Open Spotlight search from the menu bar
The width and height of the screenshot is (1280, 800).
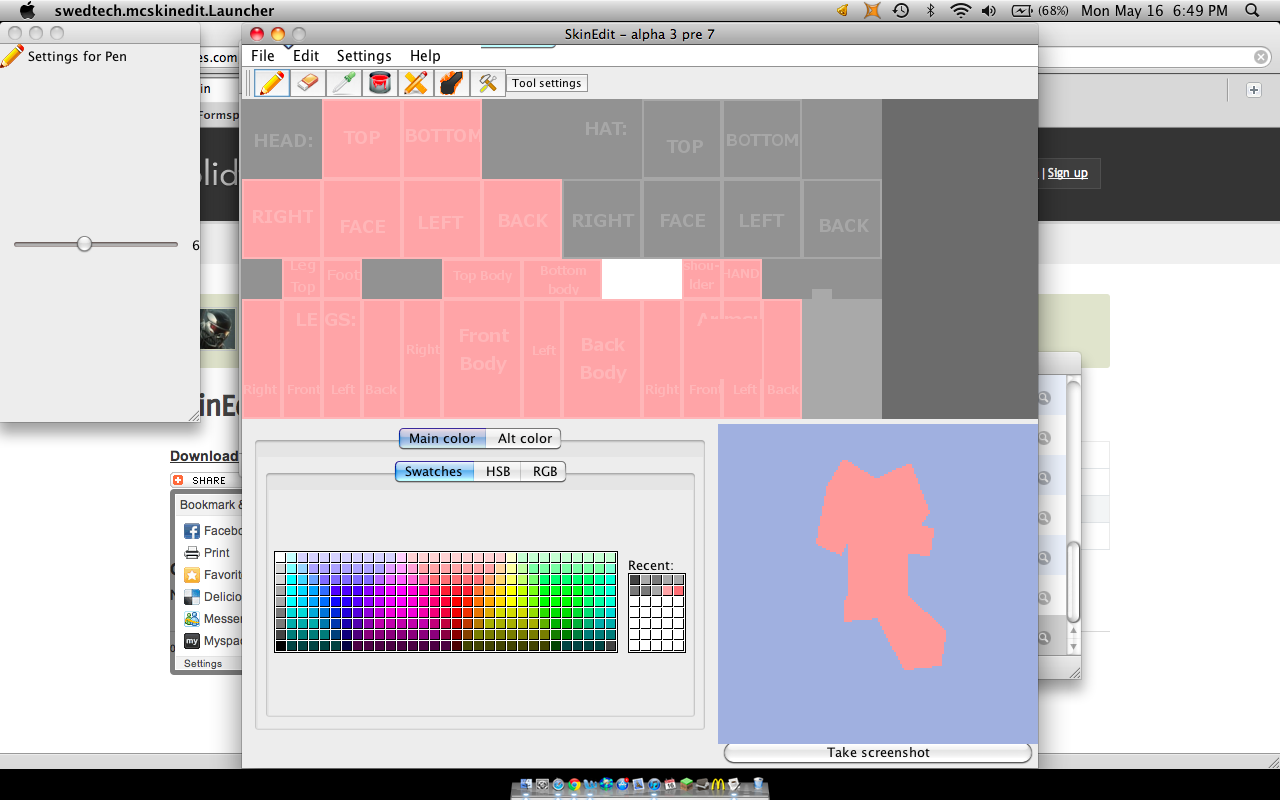click(x=1249, y=11)
